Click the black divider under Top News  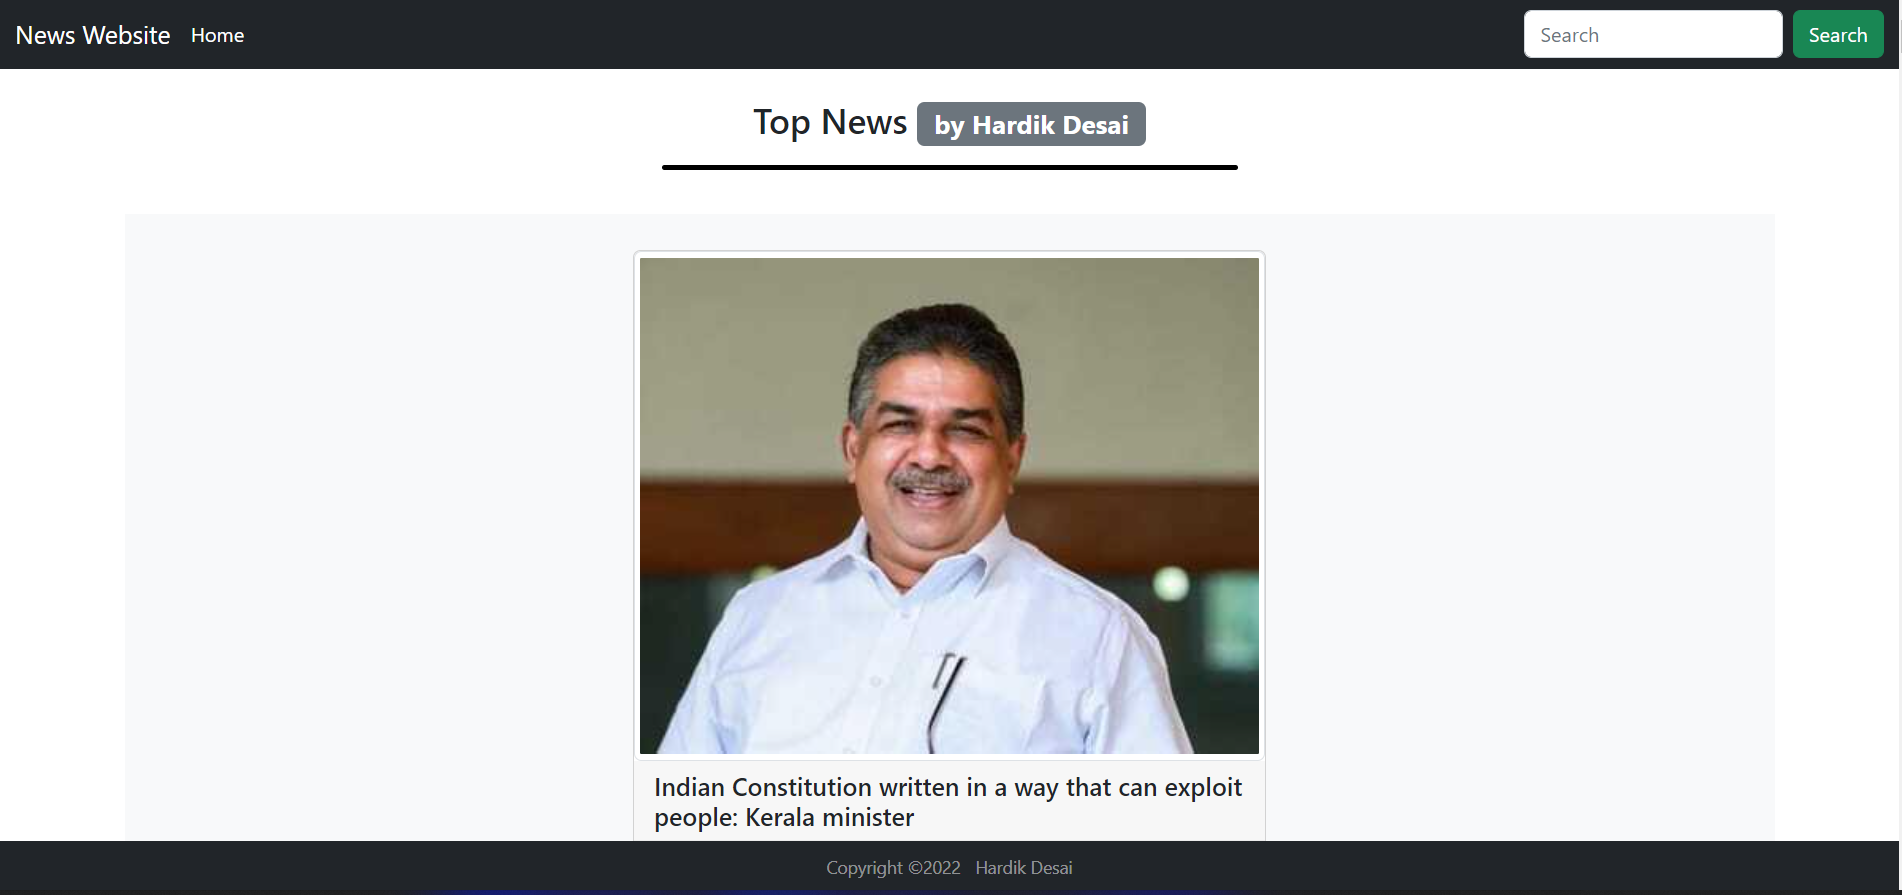click(950, 167)
